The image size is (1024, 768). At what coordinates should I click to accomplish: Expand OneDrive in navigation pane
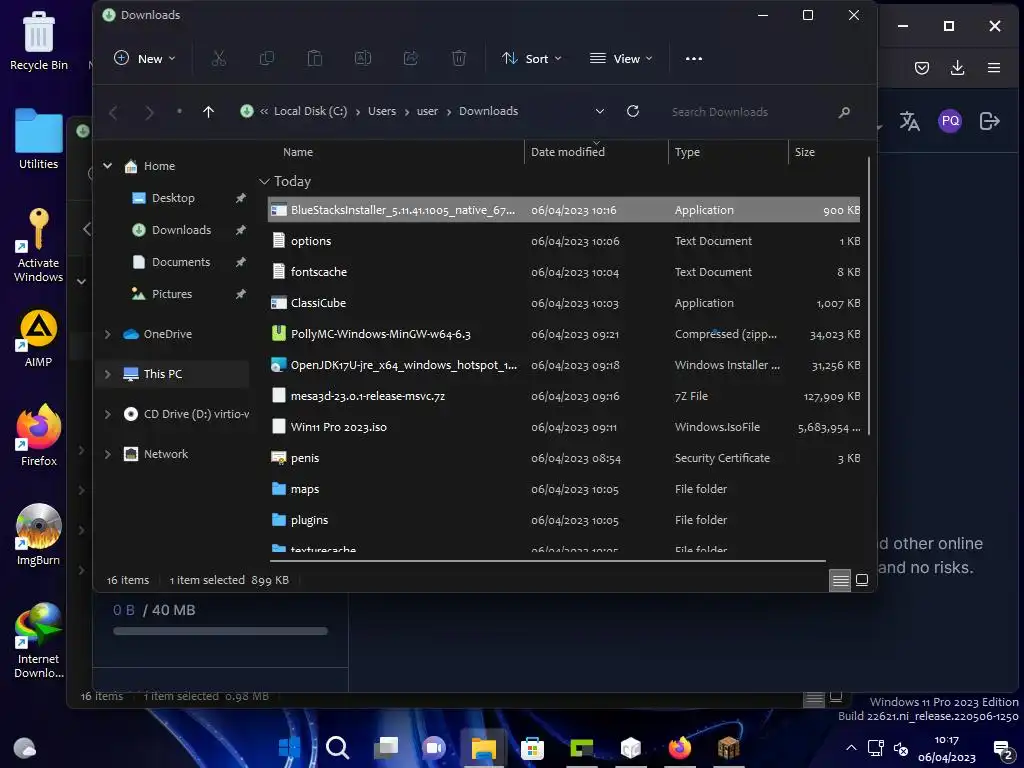(108, 334)
